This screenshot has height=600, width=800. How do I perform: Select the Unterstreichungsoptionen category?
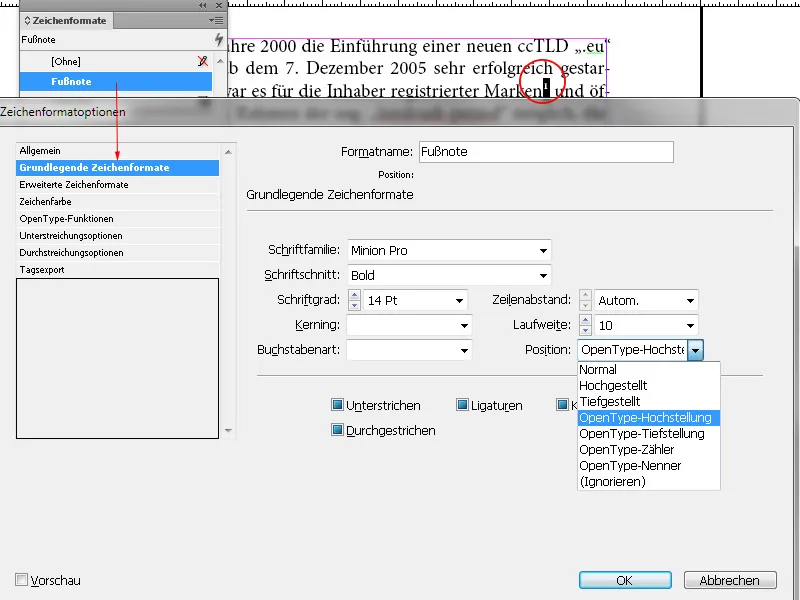tap(117, 236)
